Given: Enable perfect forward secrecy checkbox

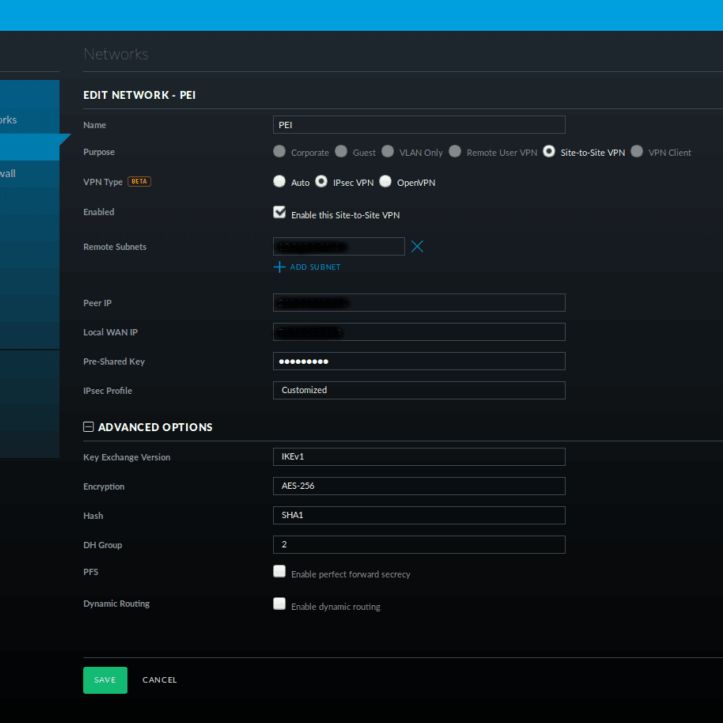Looking at the screenshot, I should 279,571.
